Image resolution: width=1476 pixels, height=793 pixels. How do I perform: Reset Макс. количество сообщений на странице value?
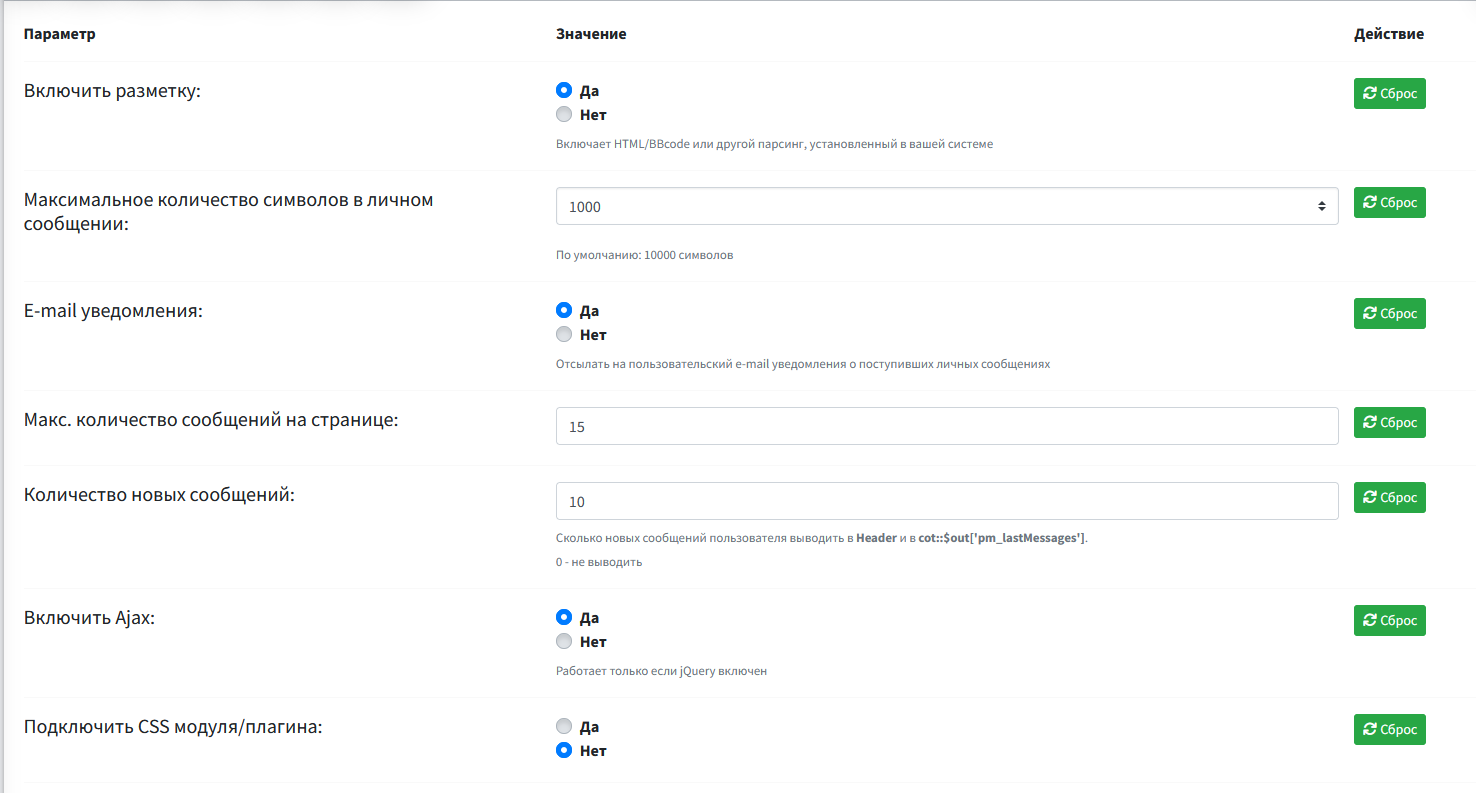coord(1389,422)
